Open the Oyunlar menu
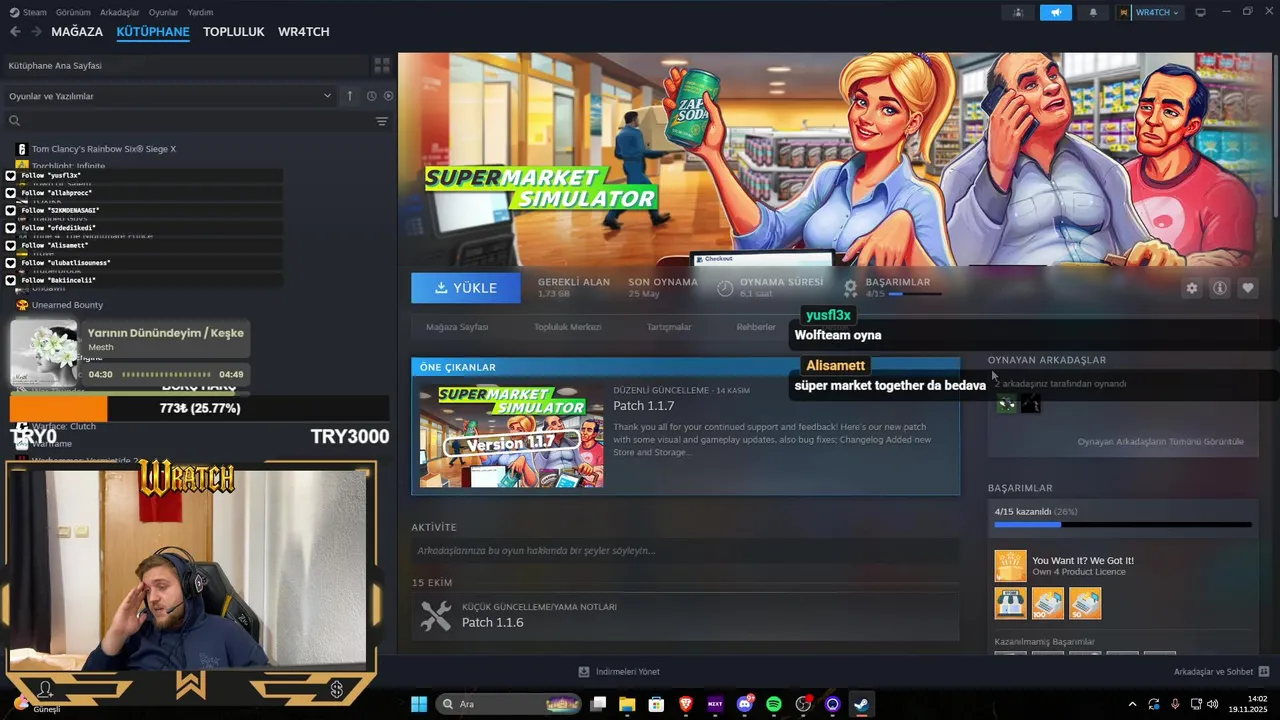 click(163, 12)
